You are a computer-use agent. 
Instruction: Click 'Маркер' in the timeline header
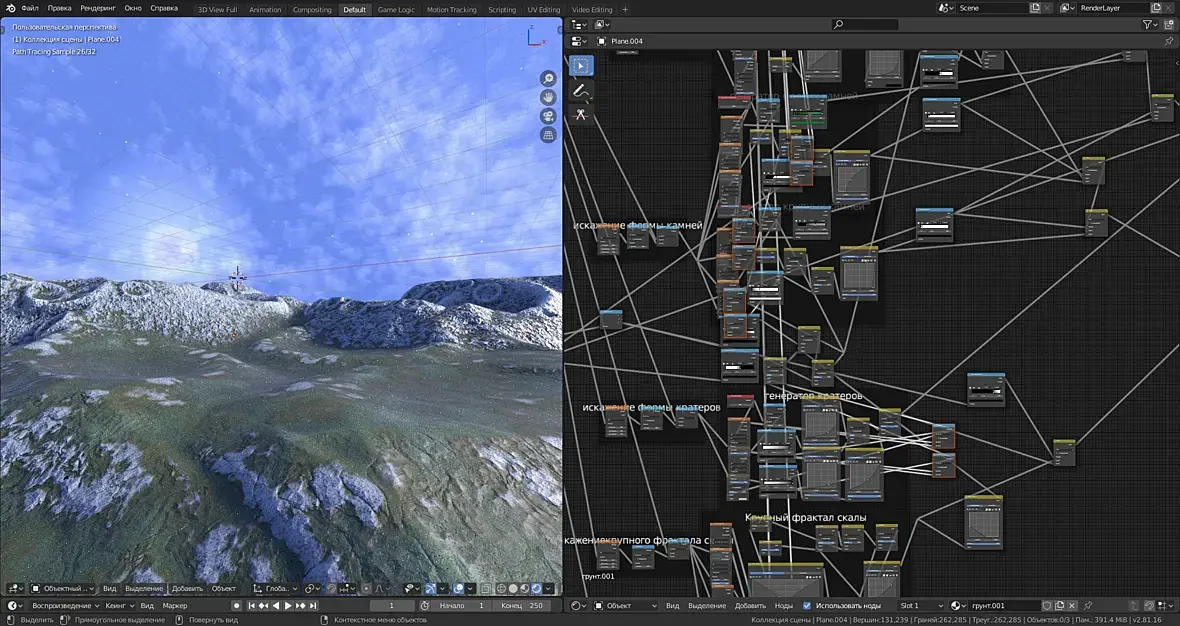[x=175, y=606]
